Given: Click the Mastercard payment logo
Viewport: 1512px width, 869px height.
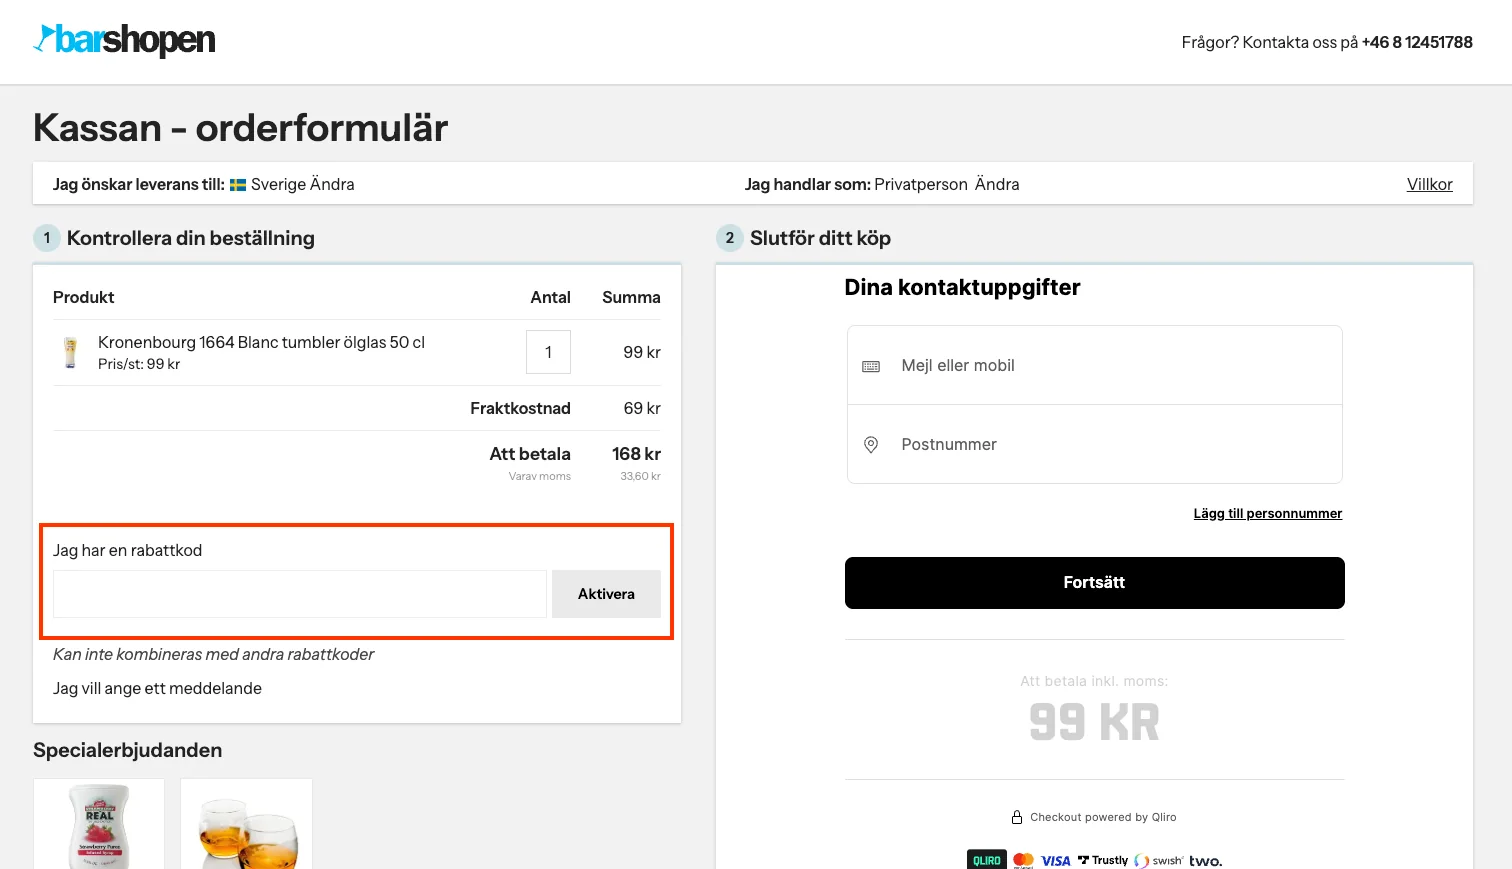Looking at the screenshot, I should pos(1023,860).
